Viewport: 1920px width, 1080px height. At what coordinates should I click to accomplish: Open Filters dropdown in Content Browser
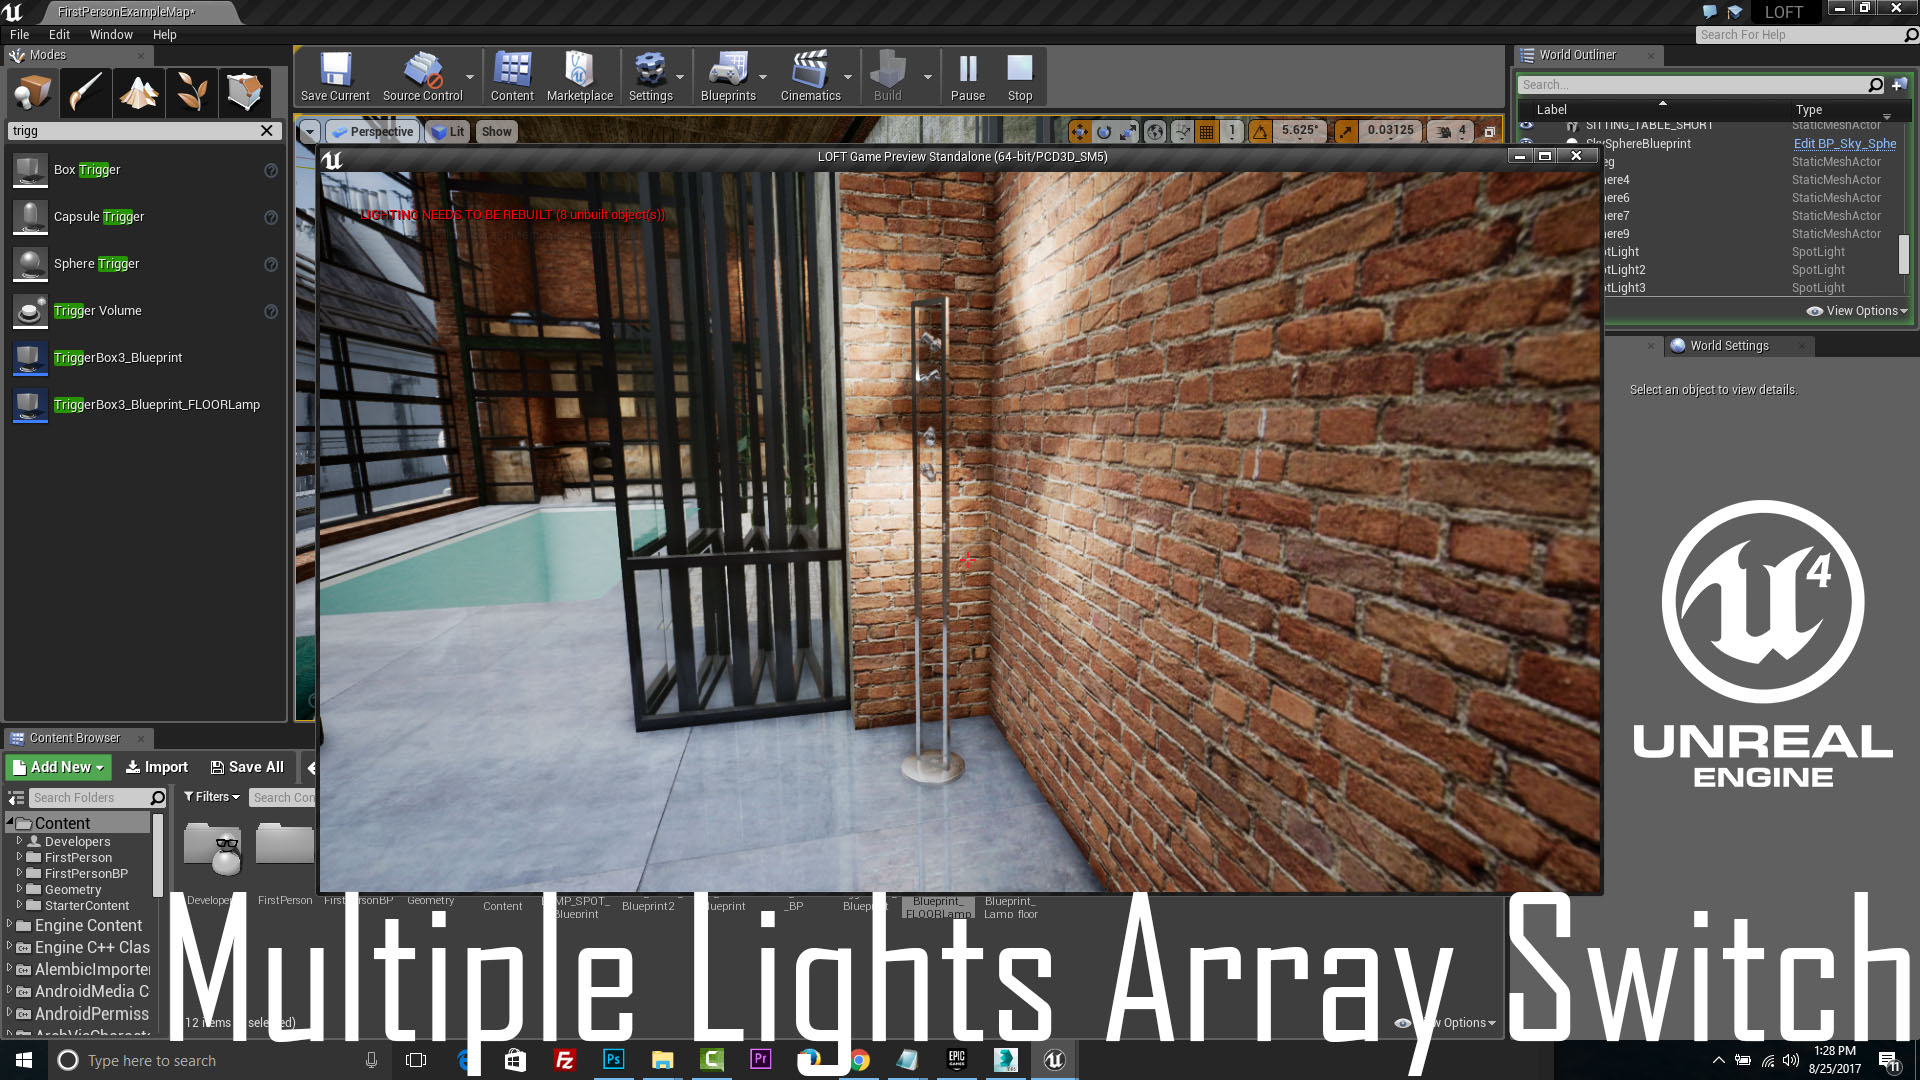[x=212, y=797]
